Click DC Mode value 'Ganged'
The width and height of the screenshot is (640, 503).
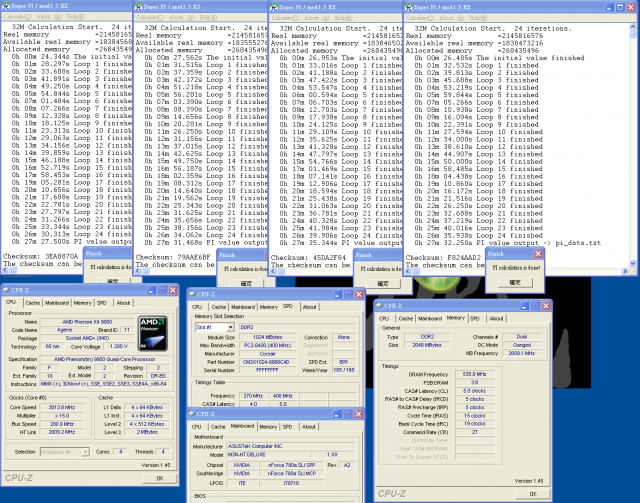522,345
